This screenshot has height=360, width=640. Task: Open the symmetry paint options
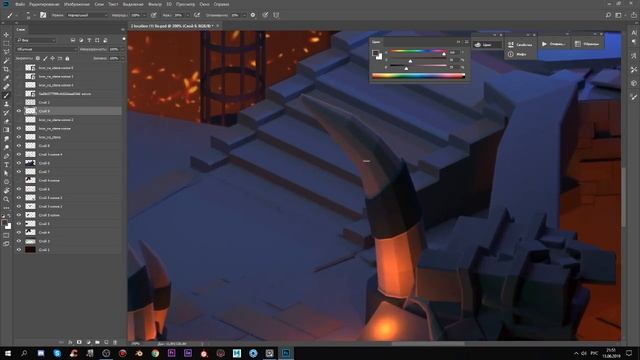click(276, 15)
